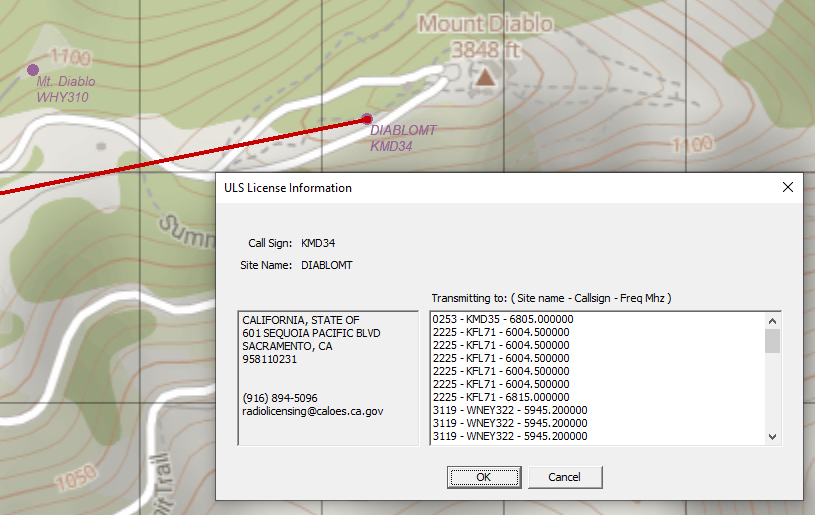Click the red DIABLOMT KMD34 site marker

pyautogui.click(x=367, y=119)
